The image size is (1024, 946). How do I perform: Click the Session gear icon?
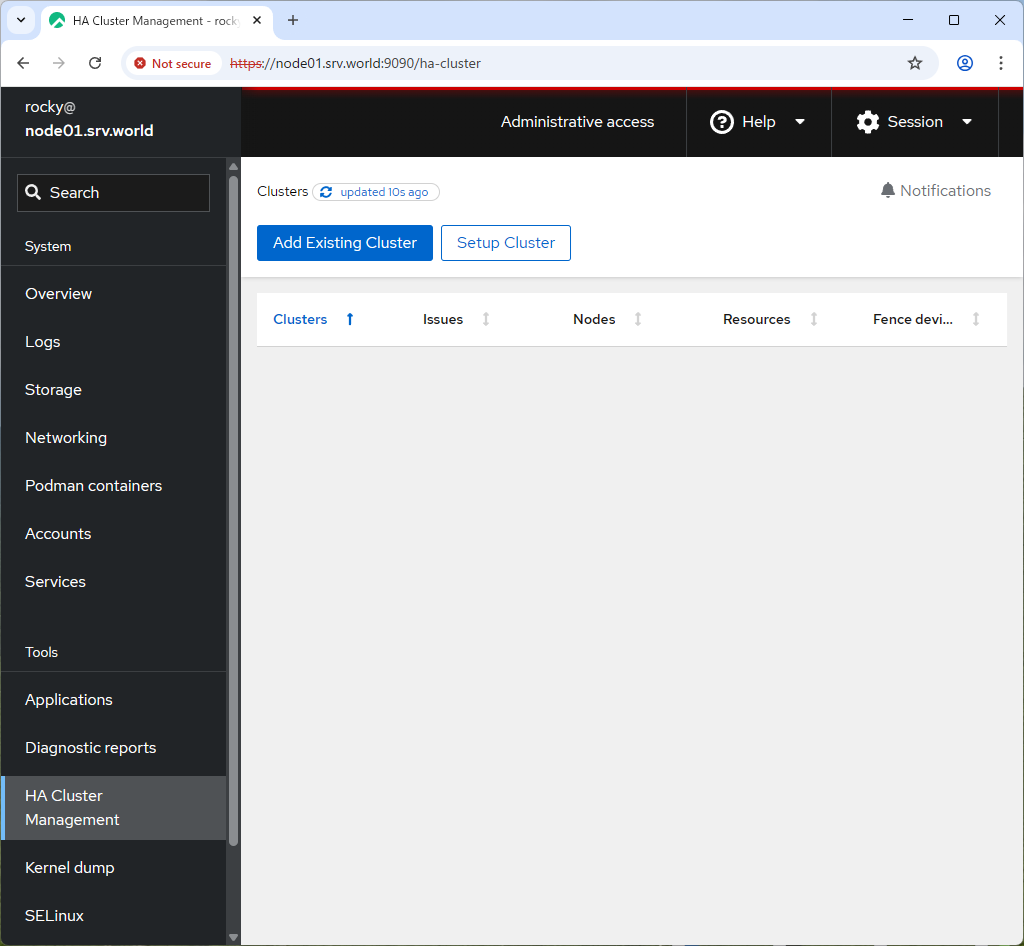pos(867,122)
